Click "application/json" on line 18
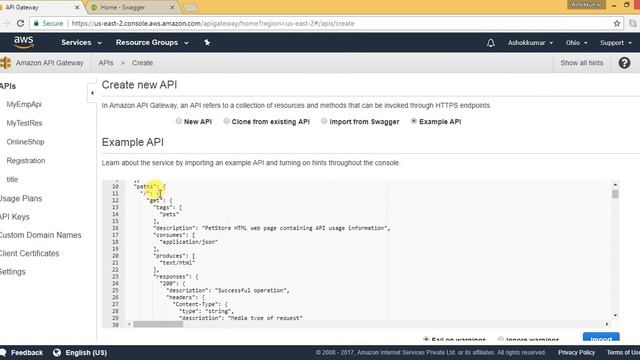 pyautogui.click(x=189, y=242)
